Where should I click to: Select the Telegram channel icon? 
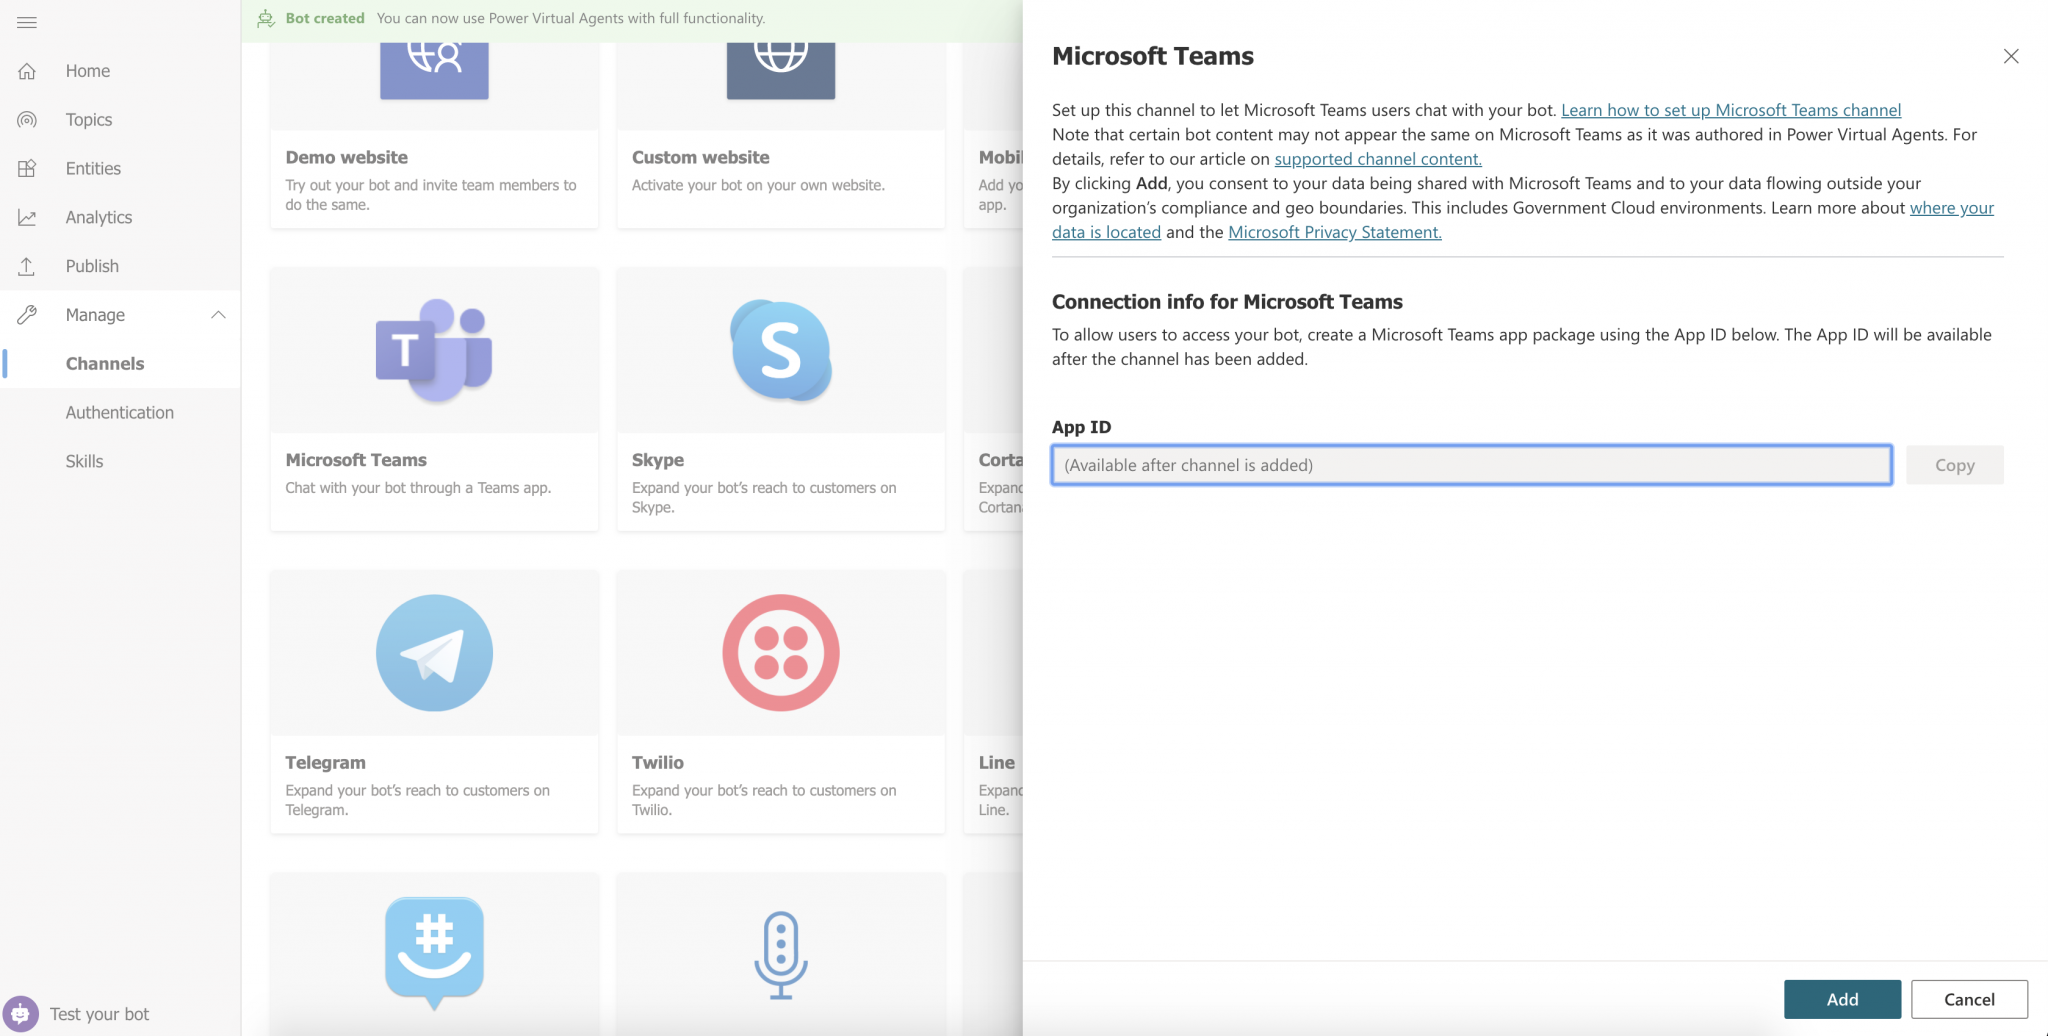tap(433, 652)
